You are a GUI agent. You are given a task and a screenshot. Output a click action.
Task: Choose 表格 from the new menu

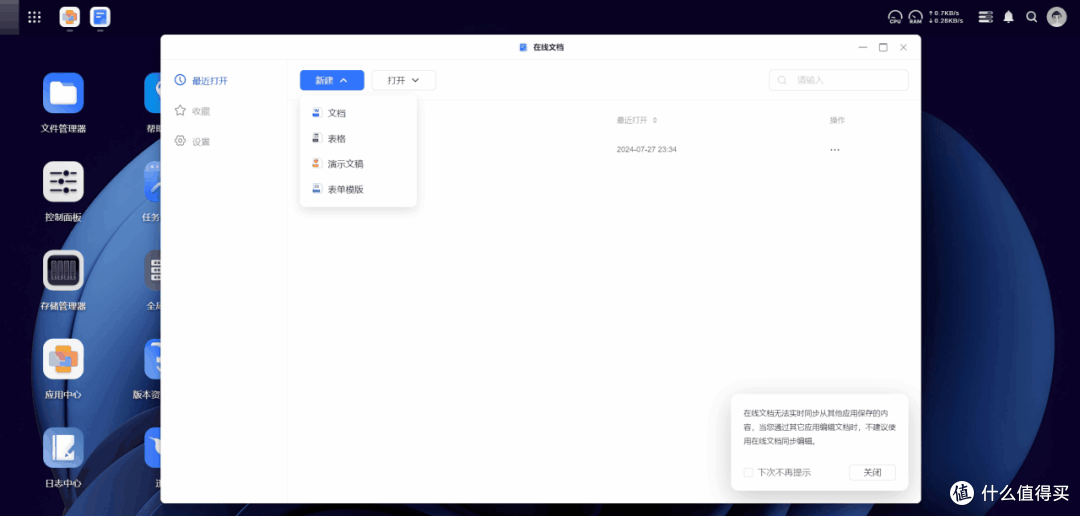[358, 138]
